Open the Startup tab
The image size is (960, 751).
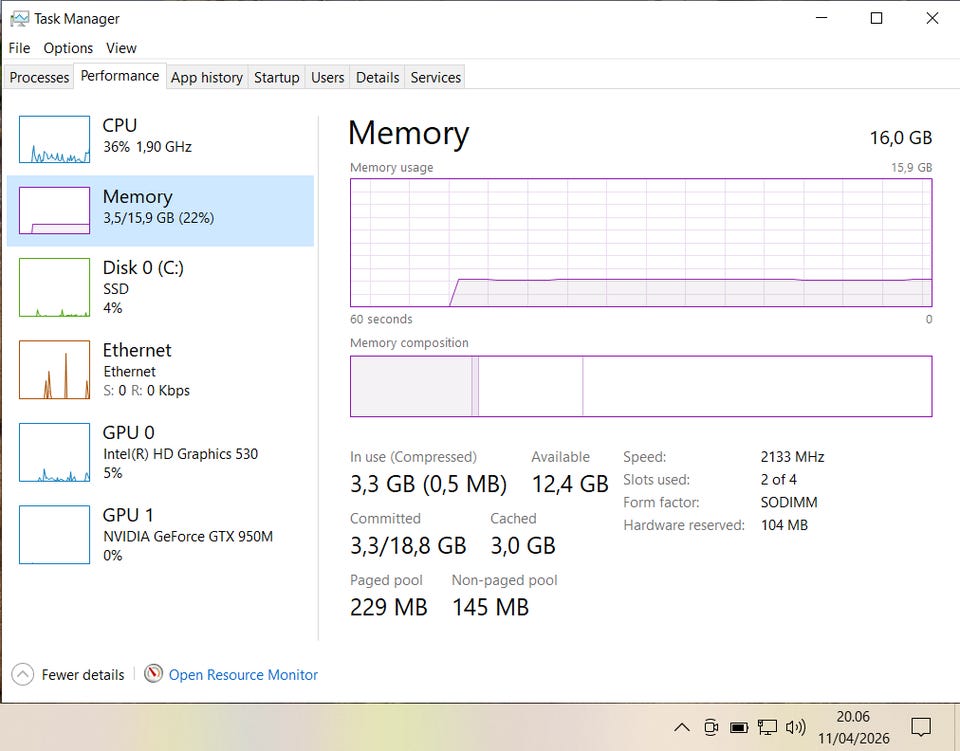point(277,78)
